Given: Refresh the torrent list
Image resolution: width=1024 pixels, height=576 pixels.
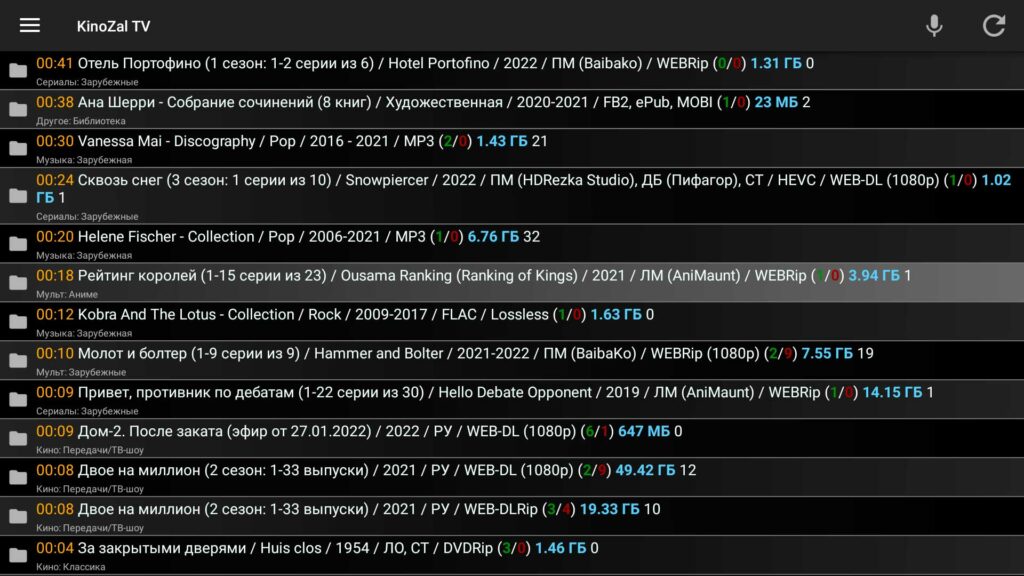Looking at the screenshot, I should point(994,25).
